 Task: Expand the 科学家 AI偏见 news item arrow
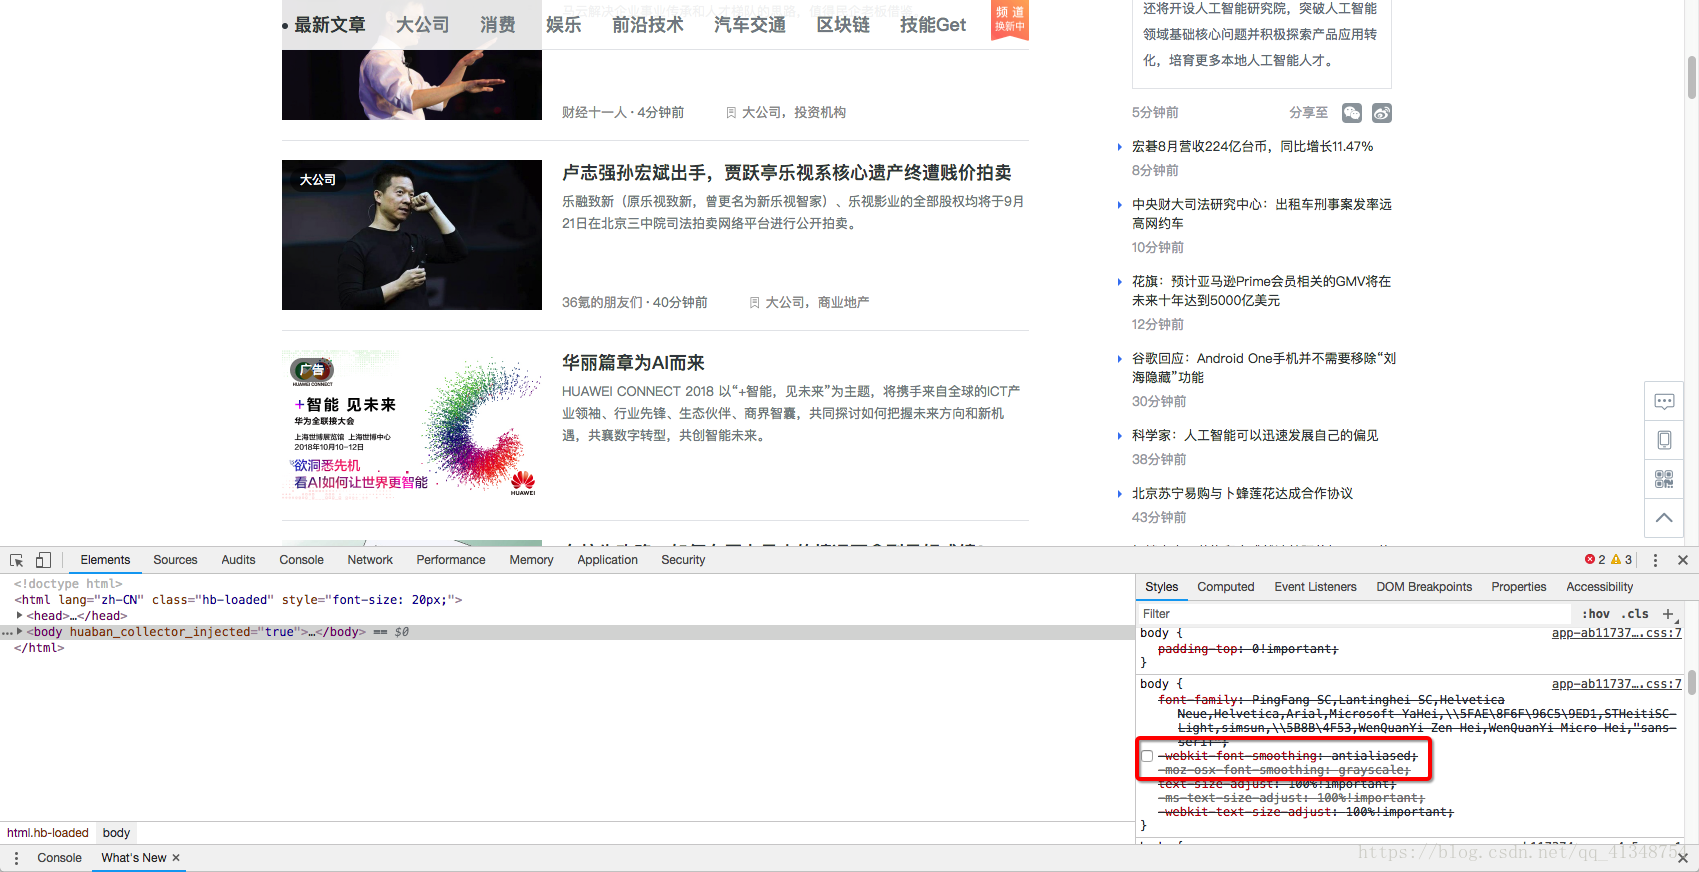tap(1119, 436)
